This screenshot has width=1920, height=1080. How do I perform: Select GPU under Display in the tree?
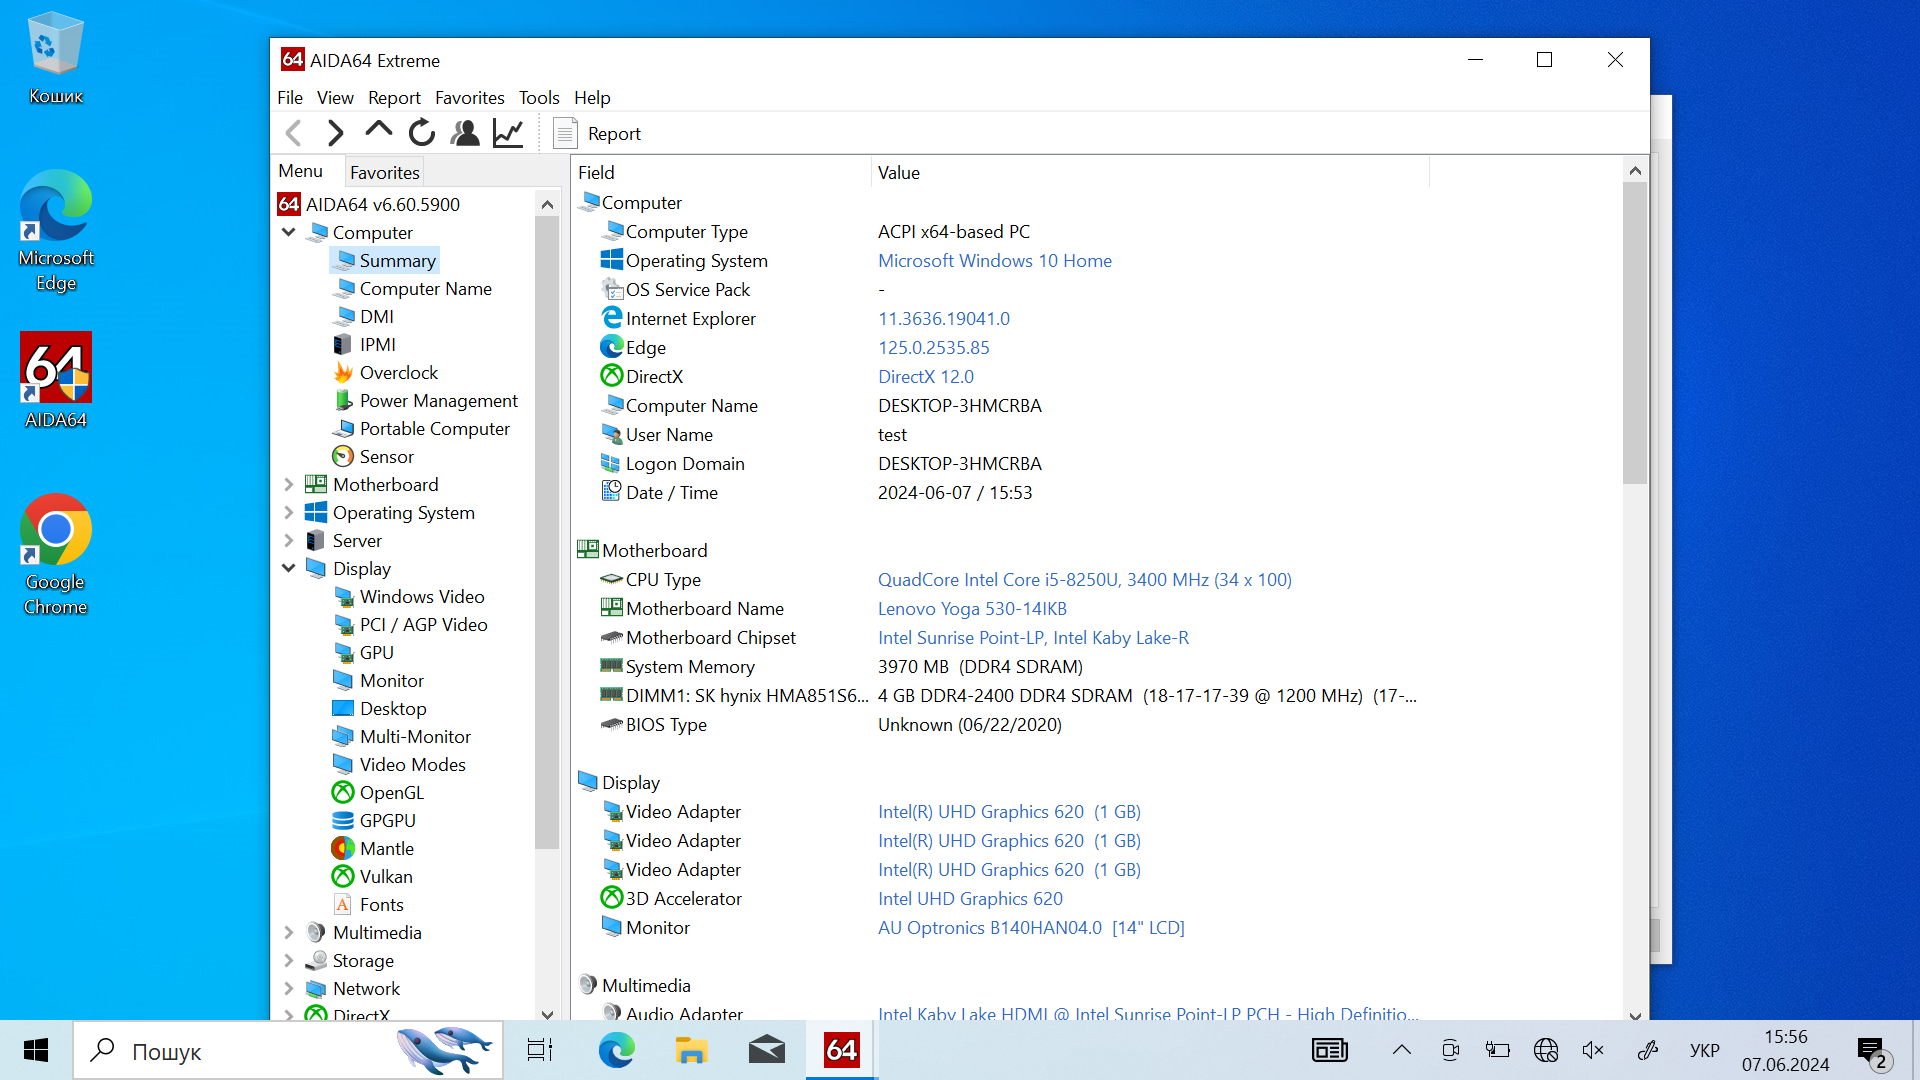click(x=376, y=652)
